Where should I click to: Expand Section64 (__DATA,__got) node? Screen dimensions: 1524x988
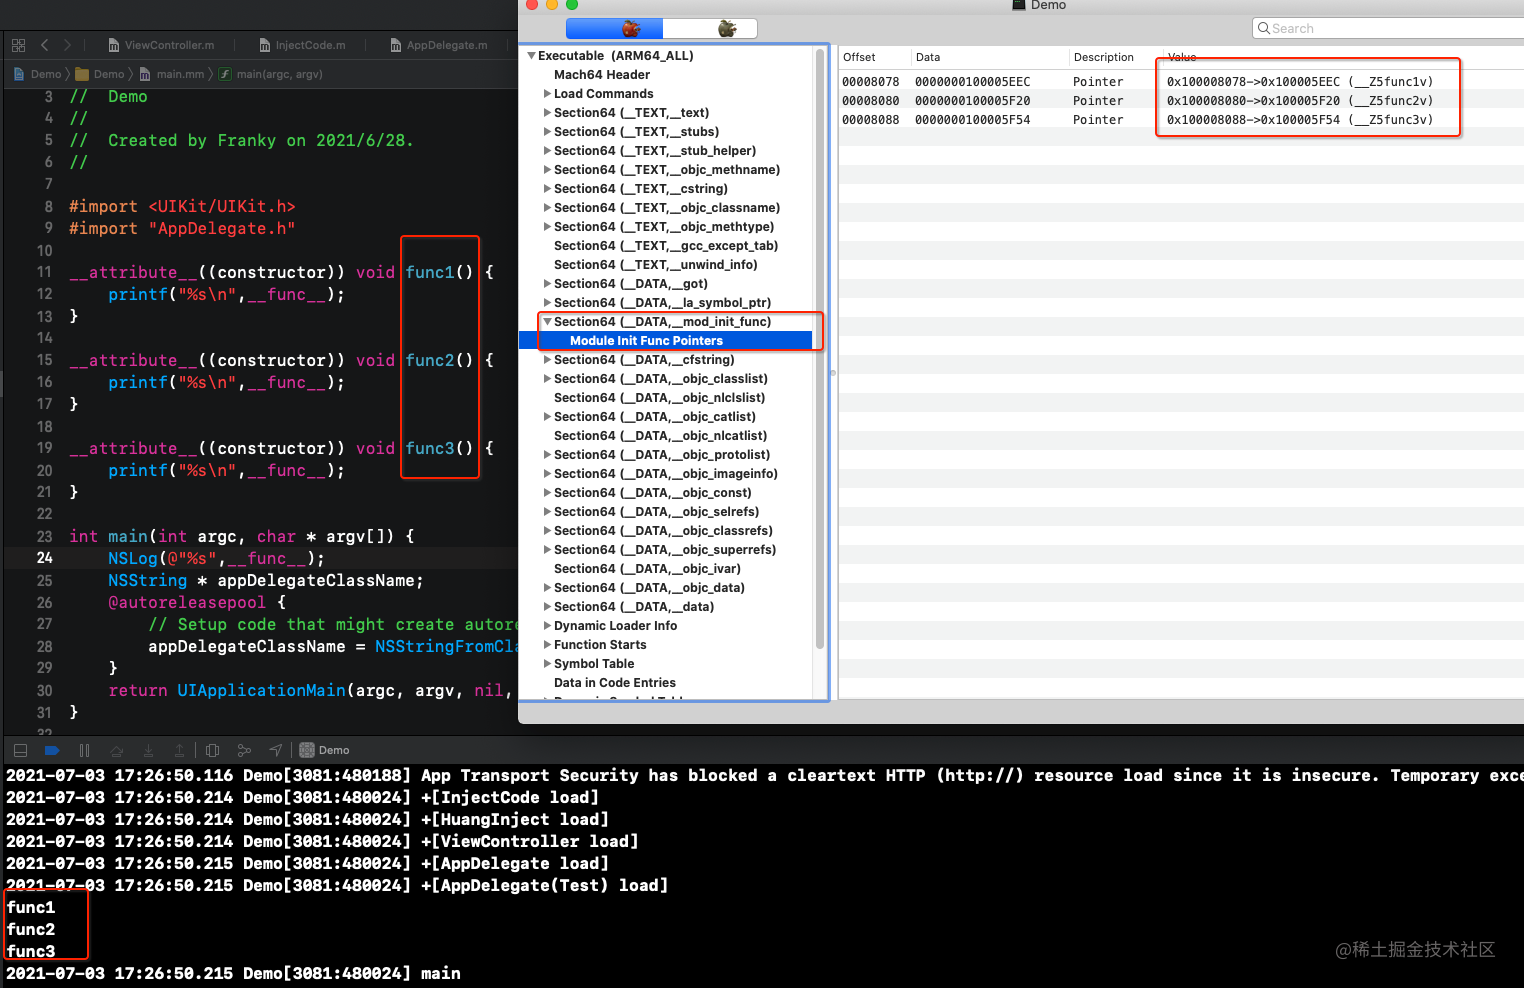(547, 284)
